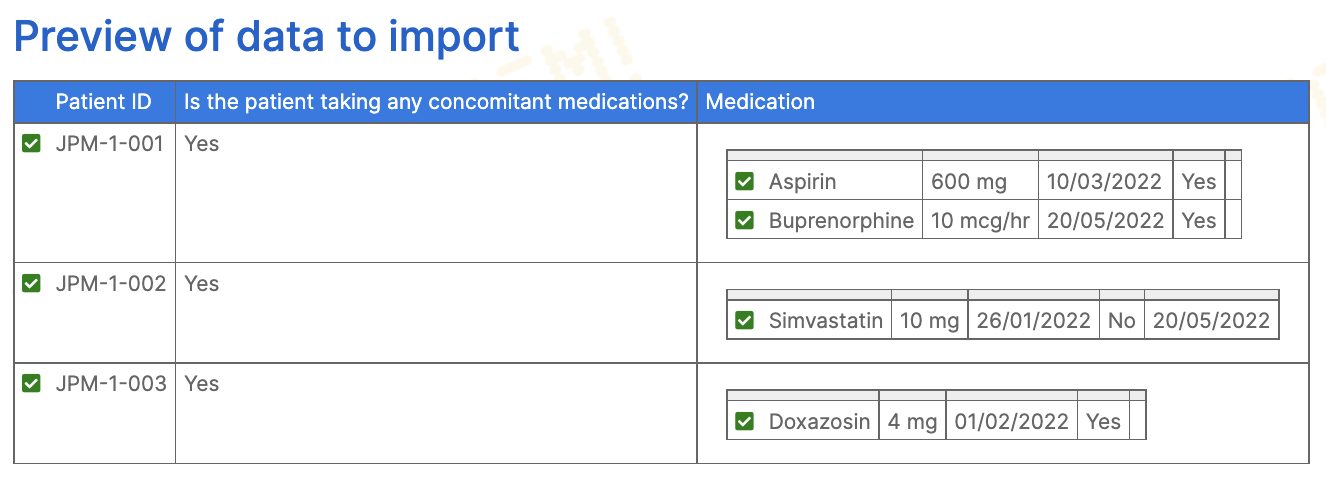
Task: Uncheck the JPM-1-002 patient row checkbox
Action: click(31, 284)
